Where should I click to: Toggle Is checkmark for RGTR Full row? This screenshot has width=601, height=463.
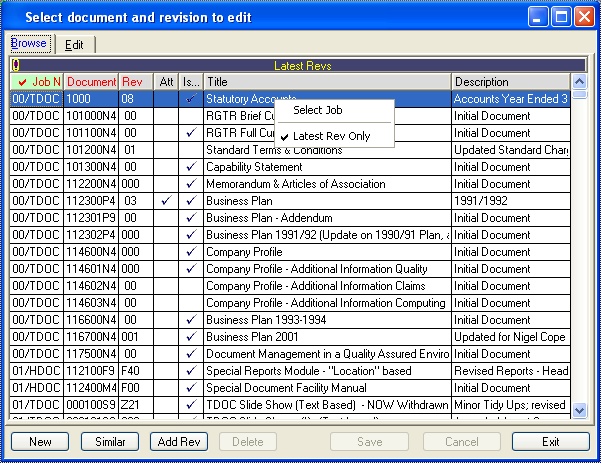point(191,133)
